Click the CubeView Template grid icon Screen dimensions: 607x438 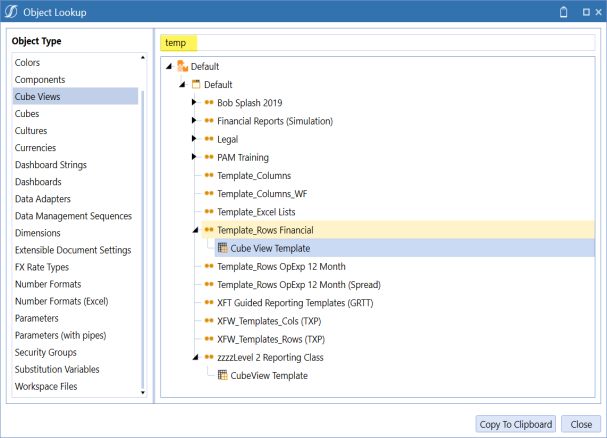[x=222, y=375]
